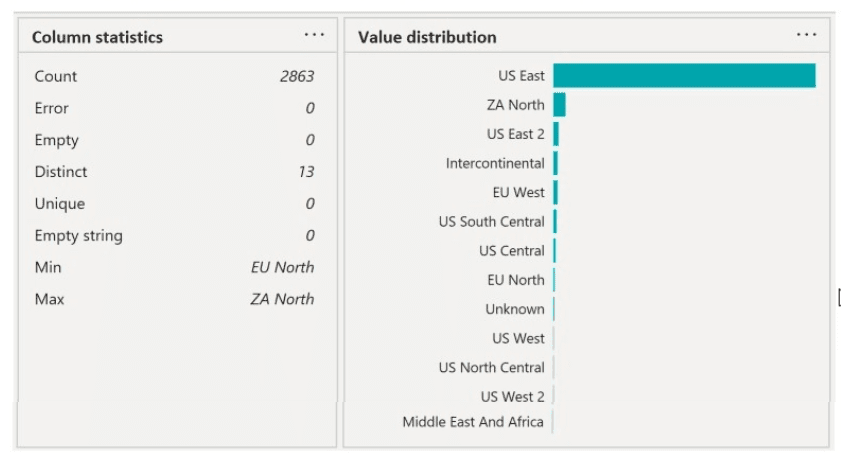Click the Column statistics panel title
841x460 pixels.
pos(97,37)
